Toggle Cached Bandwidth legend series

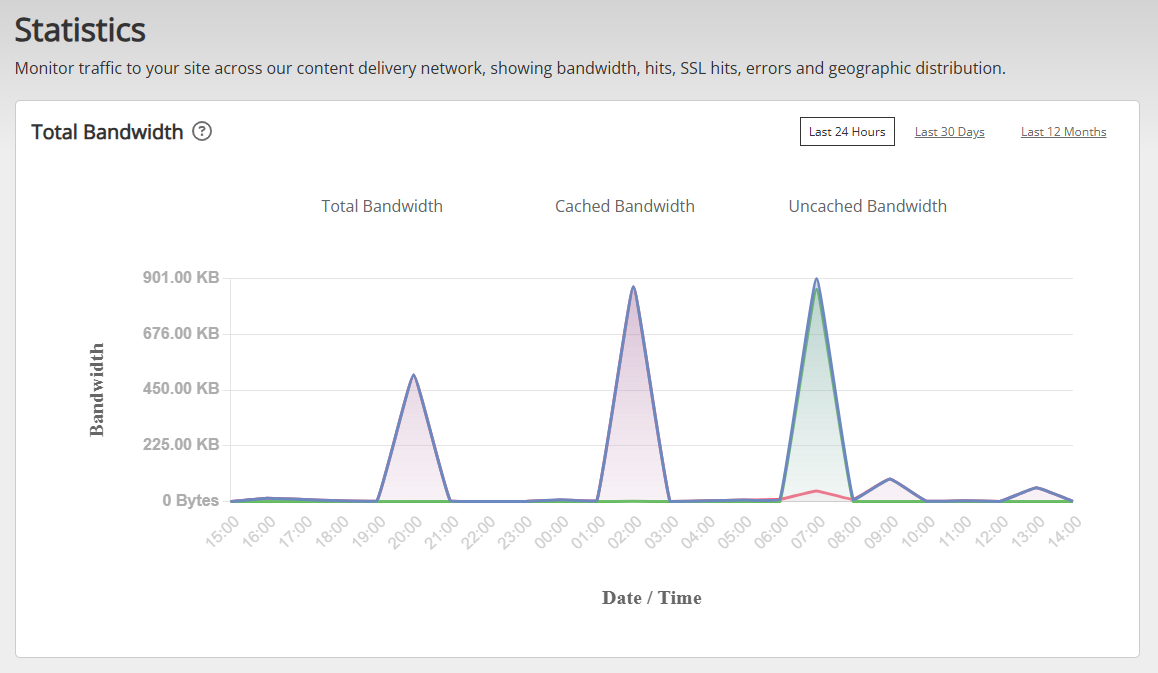pos(625,206)
